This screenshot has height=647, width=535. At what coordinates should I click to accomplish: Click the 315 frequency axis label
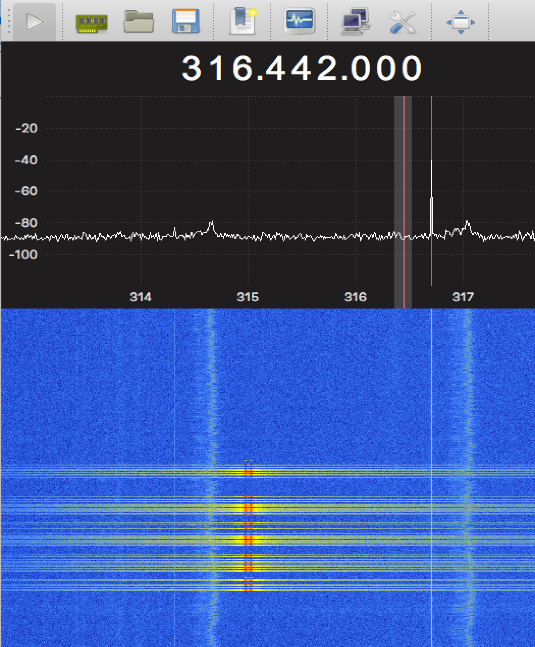(x=247, y=297)
